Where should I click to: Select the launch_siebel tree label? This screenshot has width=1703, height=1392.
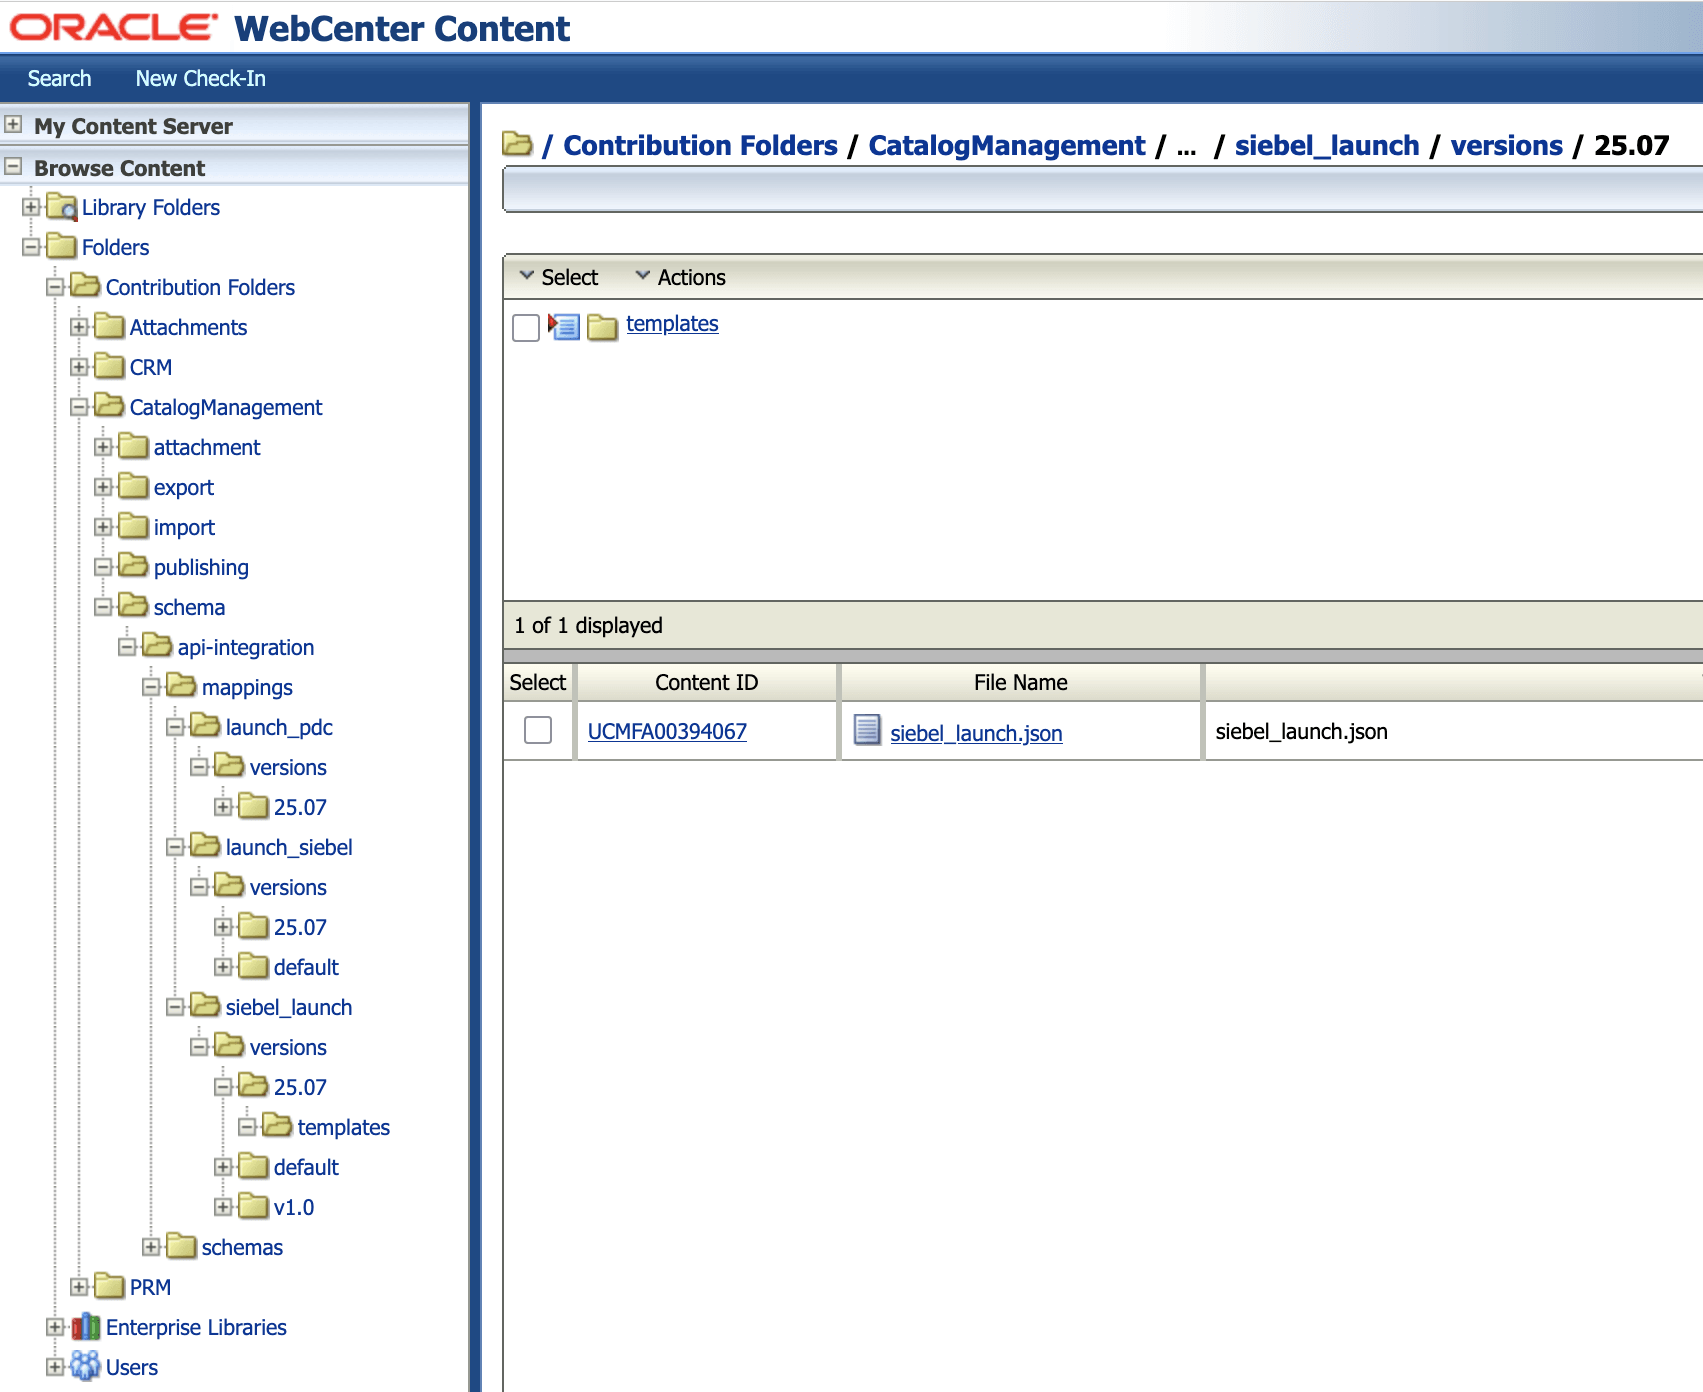[x=289, y=847]
